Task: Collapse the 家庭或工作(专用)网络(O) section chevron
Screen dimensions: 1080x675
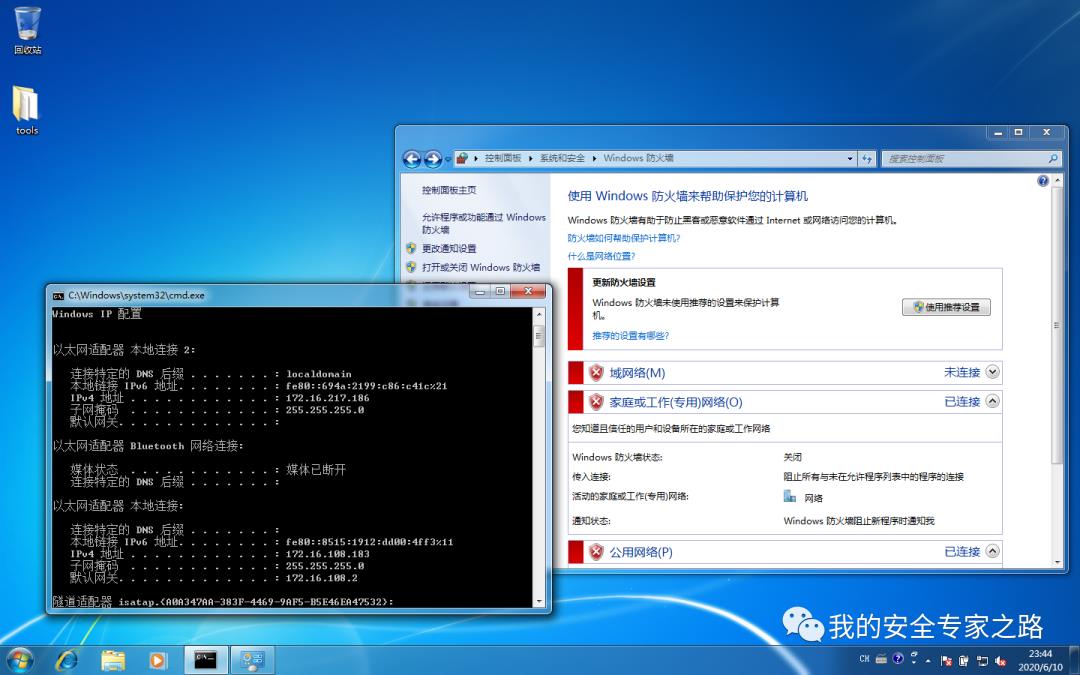Action: (993, 401)
